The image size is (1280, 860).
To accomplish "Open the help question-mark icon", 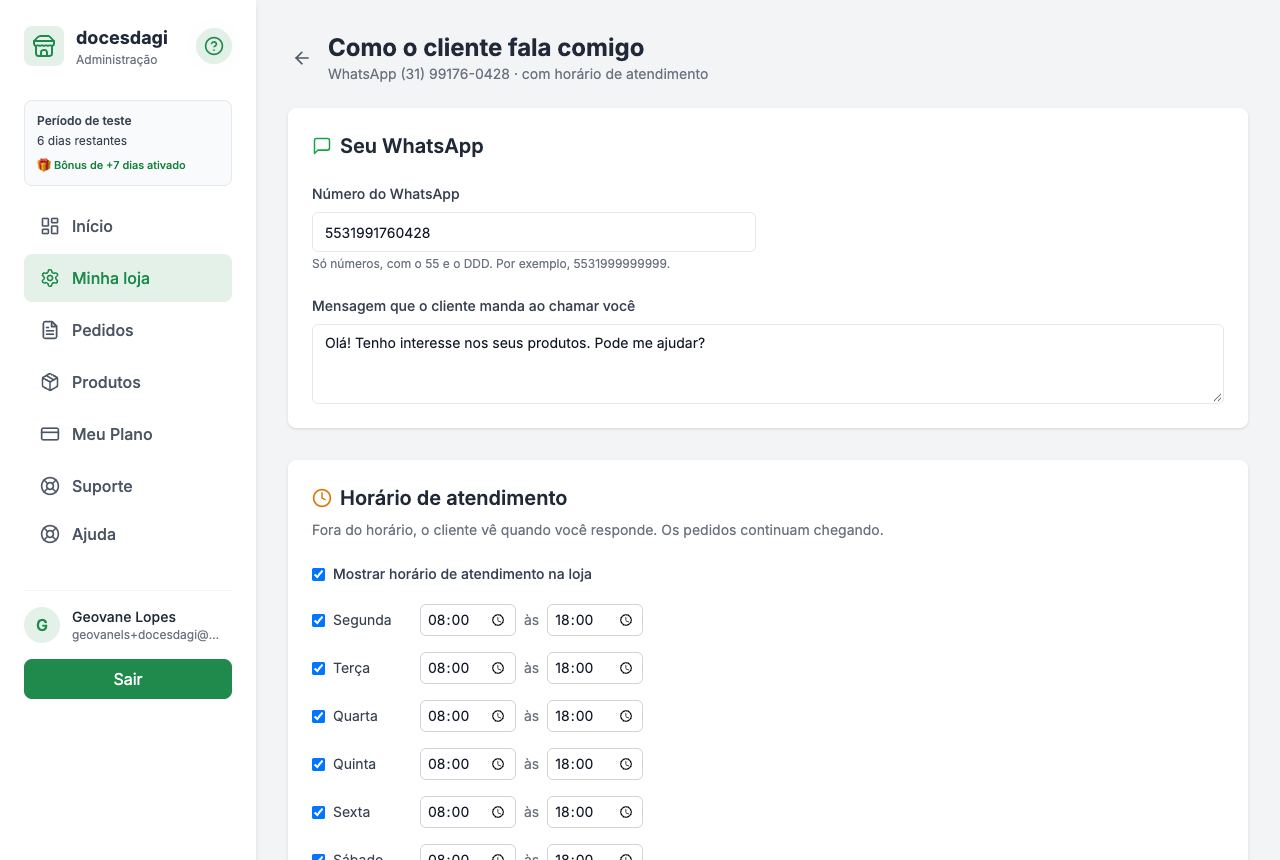I will click(214, 46).
